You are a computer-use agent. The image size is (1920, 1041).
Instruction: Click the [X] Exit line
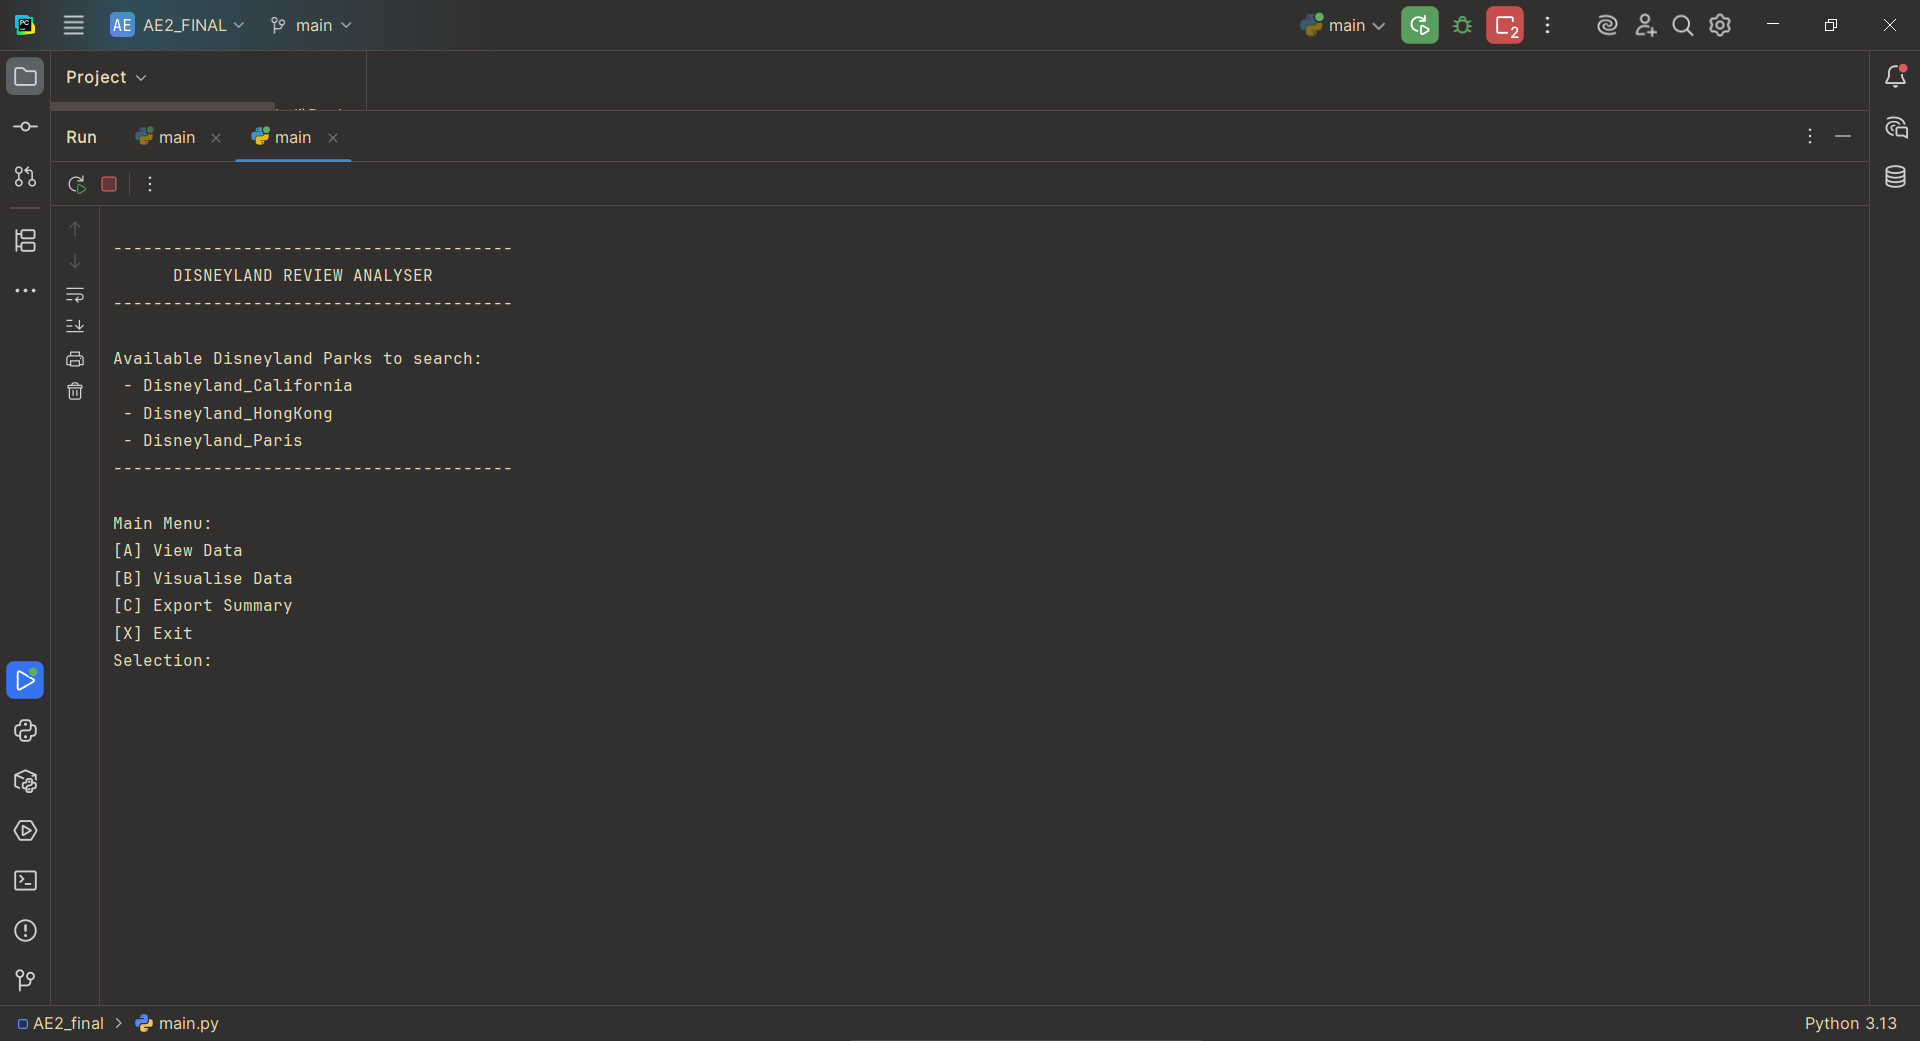[x=153, y=634]
